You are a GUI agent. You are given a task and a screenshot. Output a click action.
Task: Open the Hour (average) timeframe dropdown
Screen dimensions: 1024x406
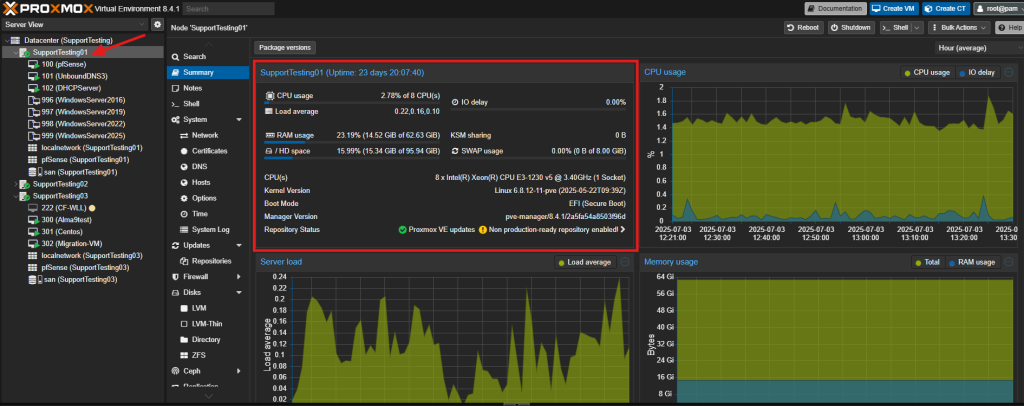click(x=978, y=48)
